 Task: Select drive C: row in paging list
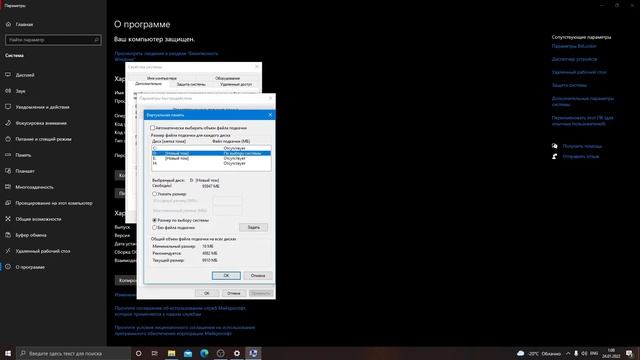pos(211,148)
